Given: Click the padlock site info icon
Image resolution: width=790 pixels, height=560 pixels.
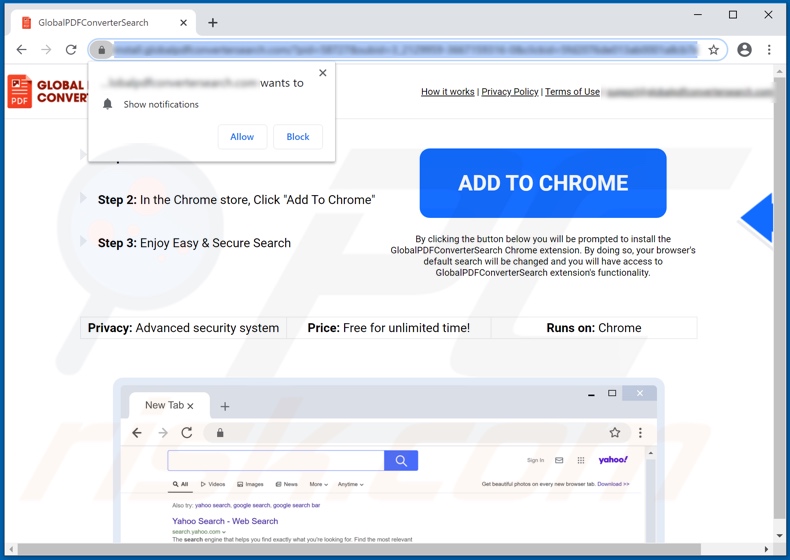Looking at the screenshot, I should point(102,50).
